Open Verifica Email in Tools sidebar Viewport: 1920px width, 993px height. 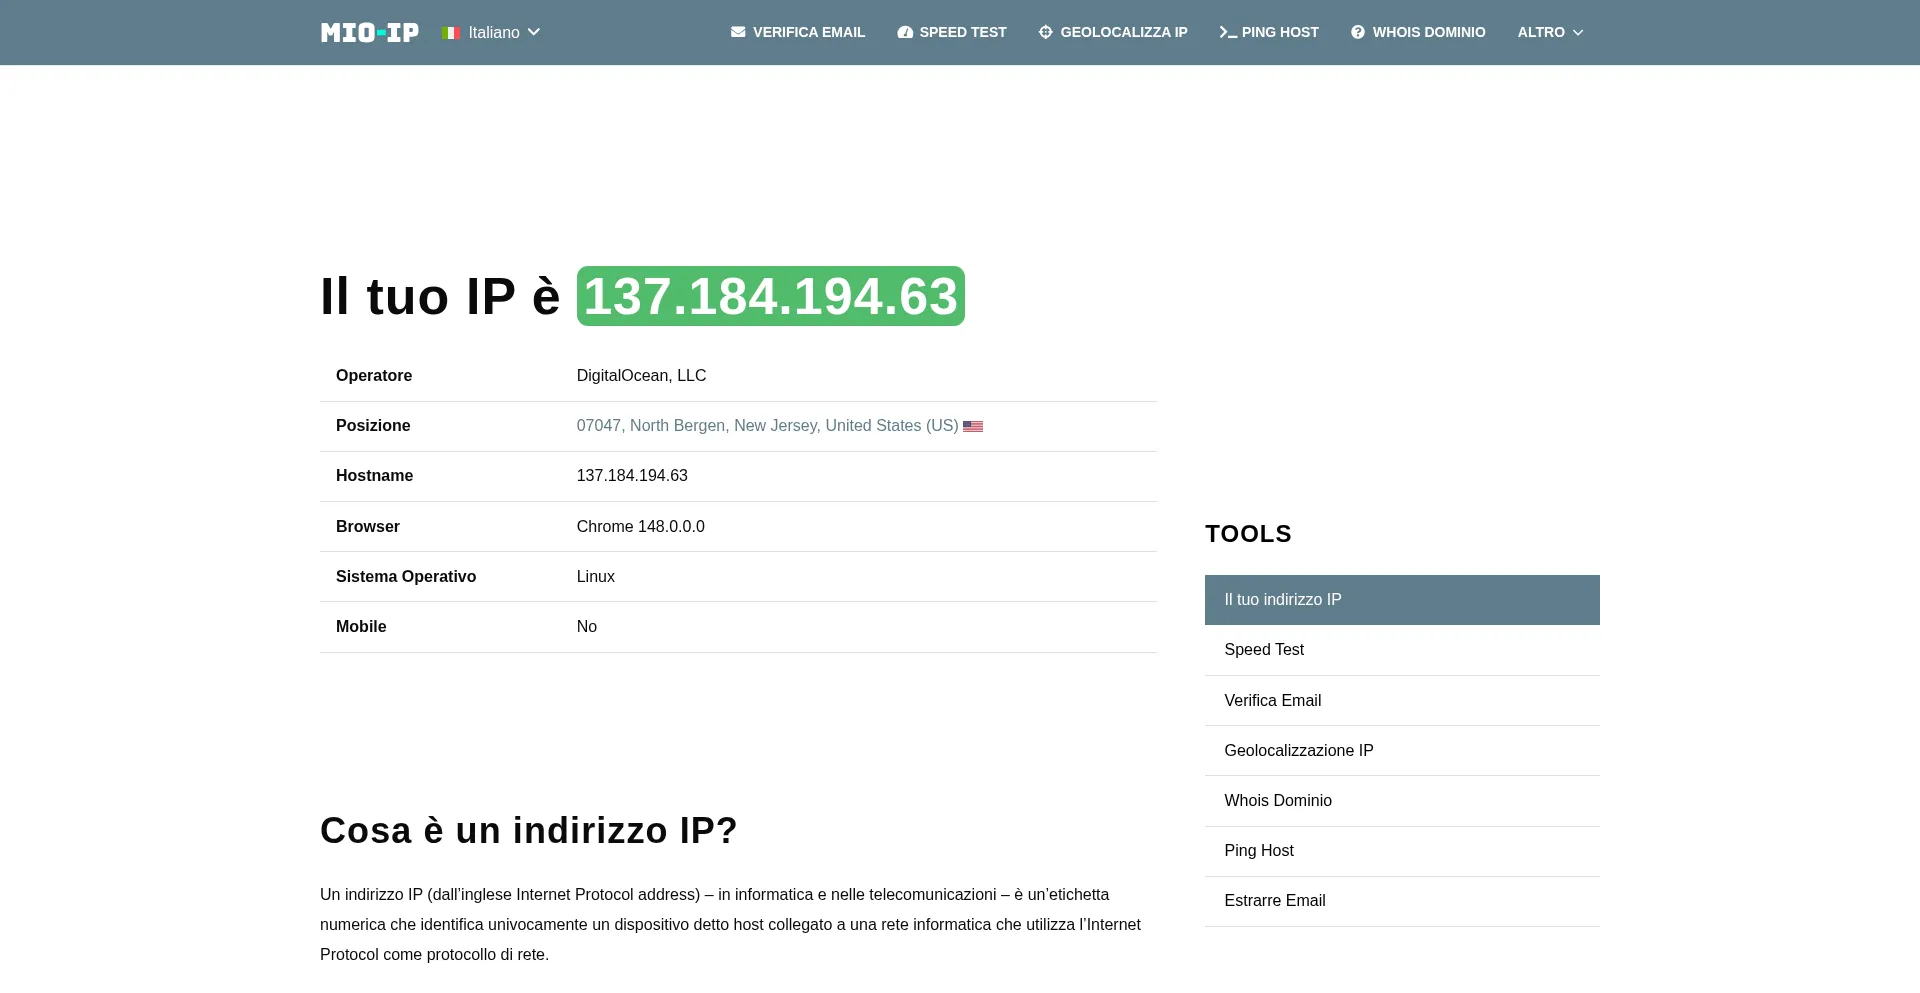pyautogui.click(x=1402, y=701)
